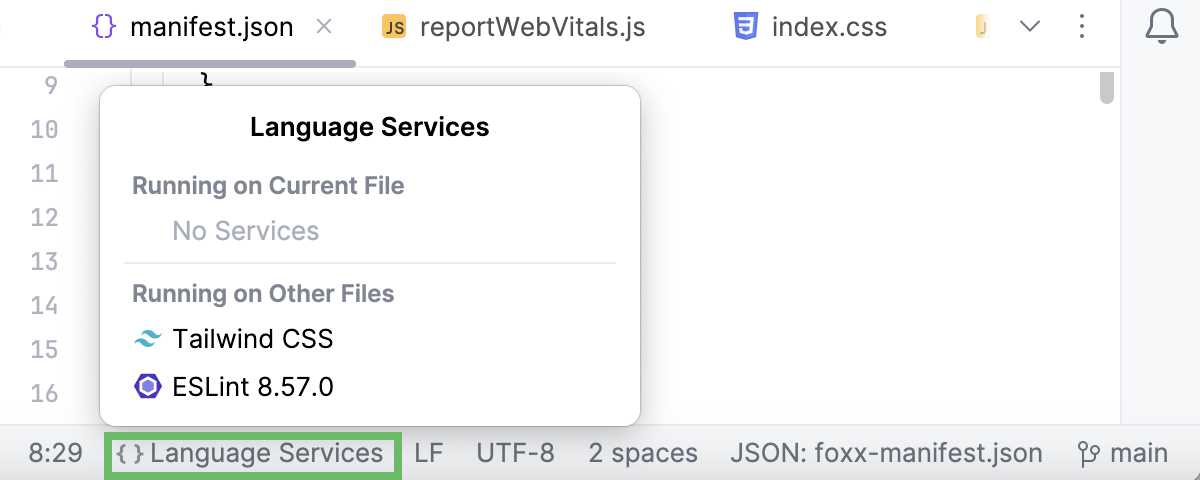
Task: Change the 2 spaces indentation setting
Action: click(643, 454)
